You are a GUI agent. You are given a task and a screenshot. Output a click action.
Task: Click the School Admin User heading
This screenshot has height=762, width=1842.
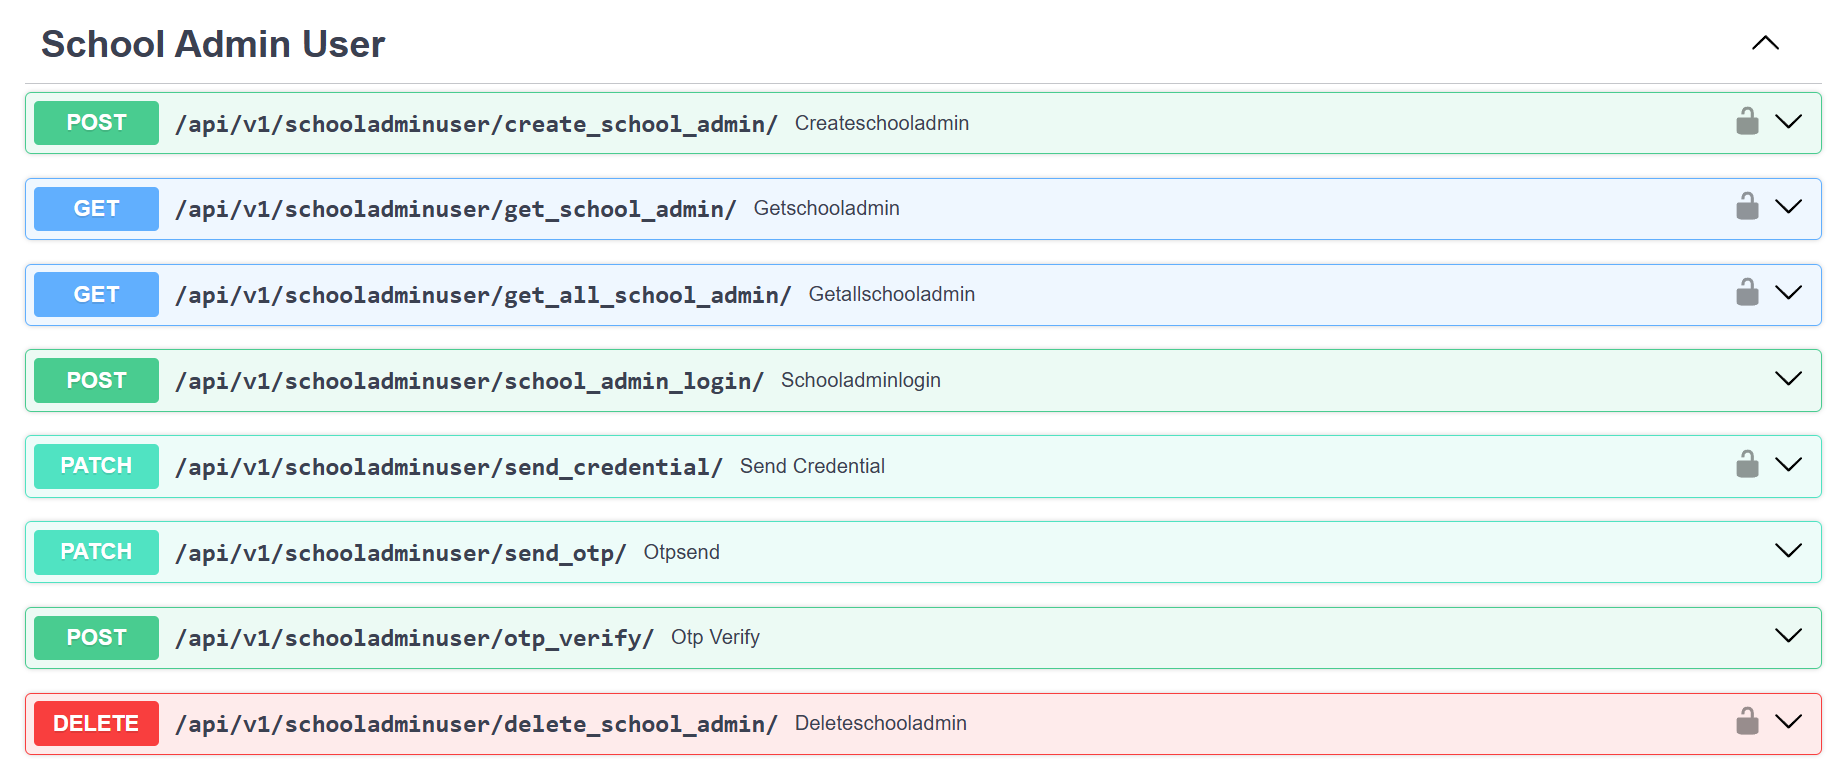213,44
